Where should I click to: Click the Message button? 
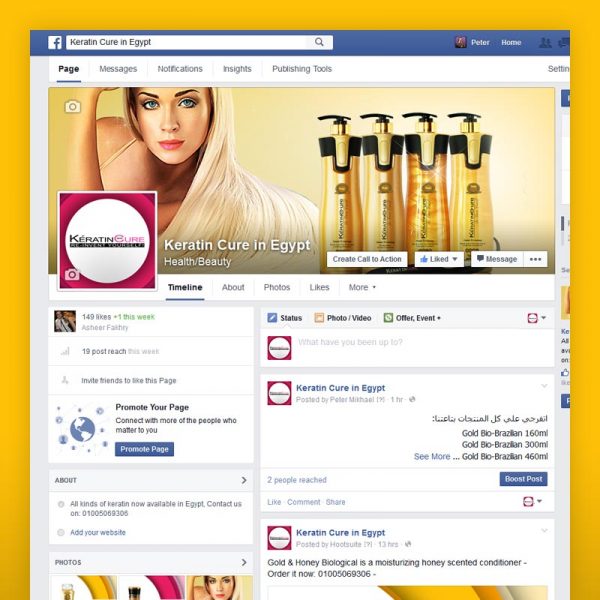tap(497, 259)
